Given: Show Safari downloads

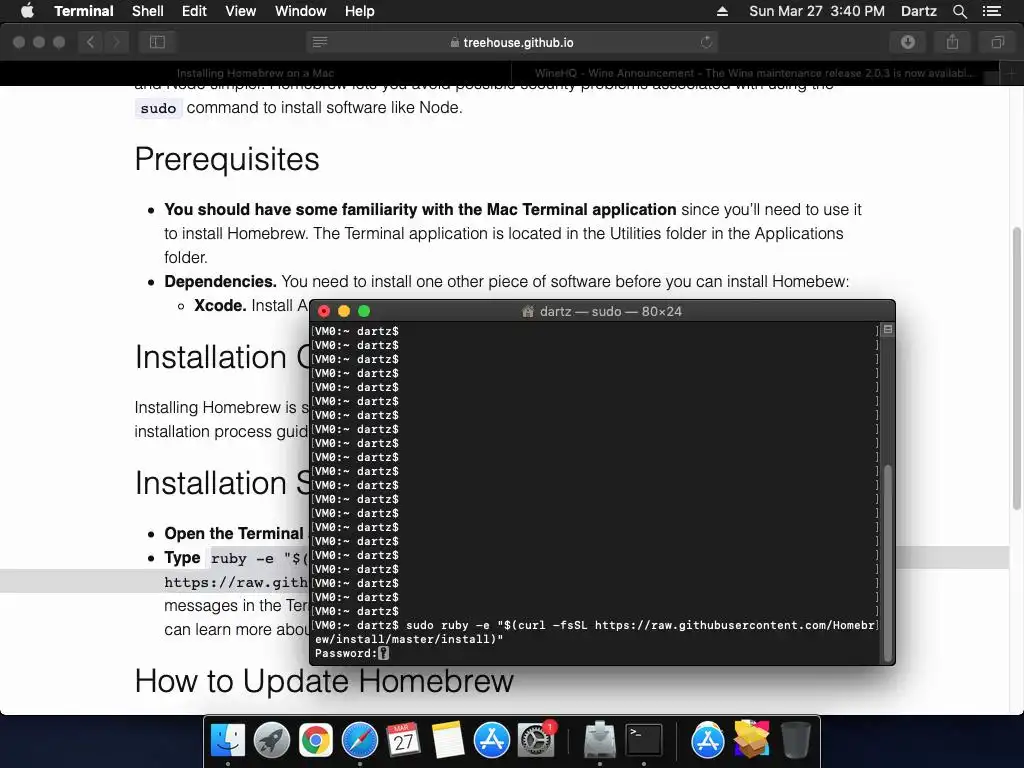Looking at the screenshot, I should tap(908, 42).
